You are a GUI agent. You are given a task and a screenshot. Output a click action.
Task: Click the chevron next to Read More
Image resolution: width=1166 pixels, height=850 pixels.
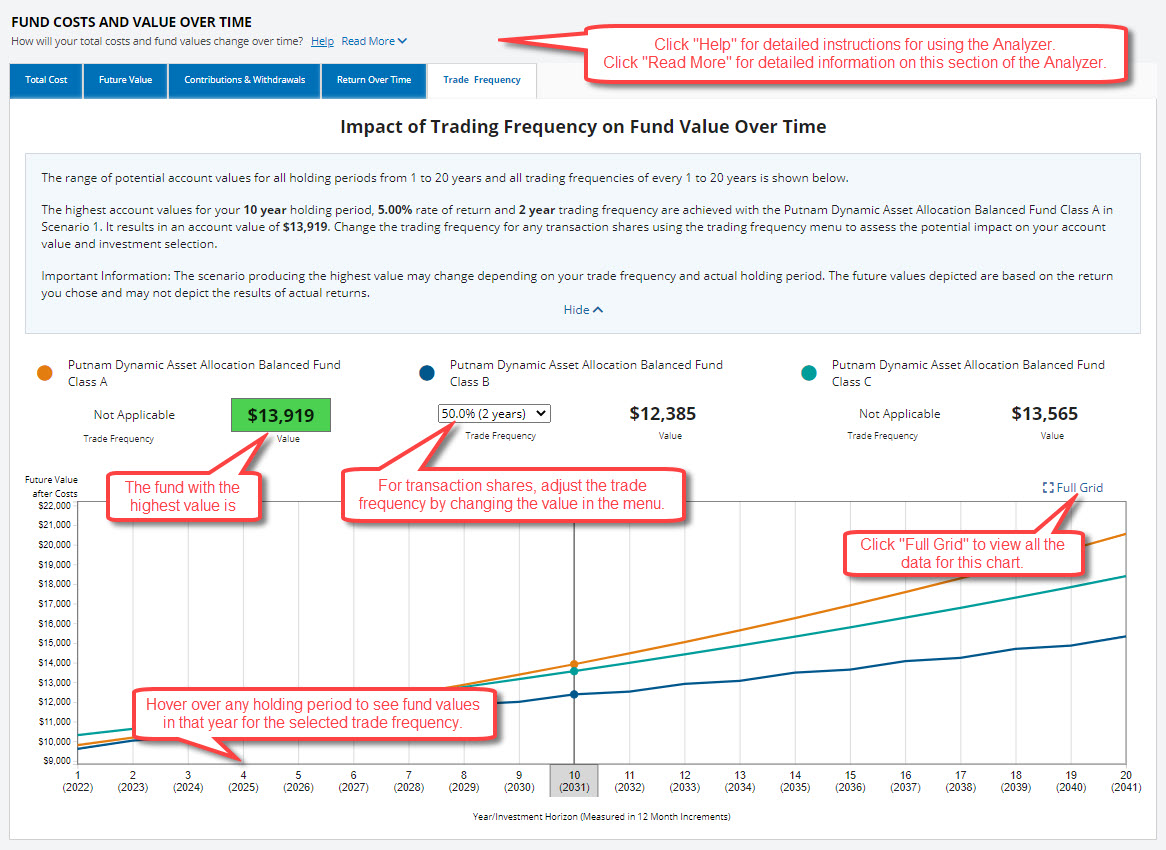tap(404, 41)
